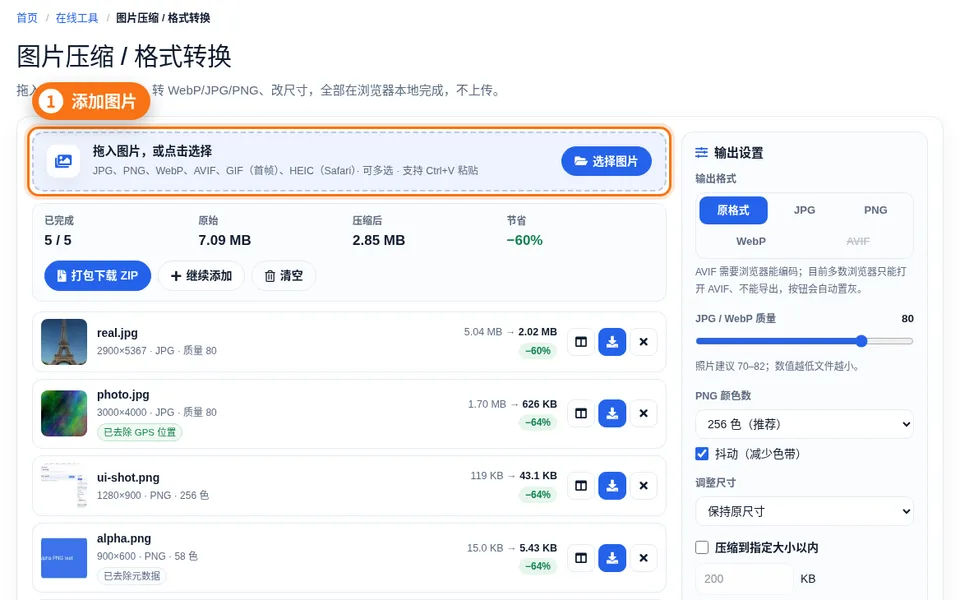Click the 输出设置 sliders icon
The width and height of the screenshot is (960, 600).
tap(702, 152)
